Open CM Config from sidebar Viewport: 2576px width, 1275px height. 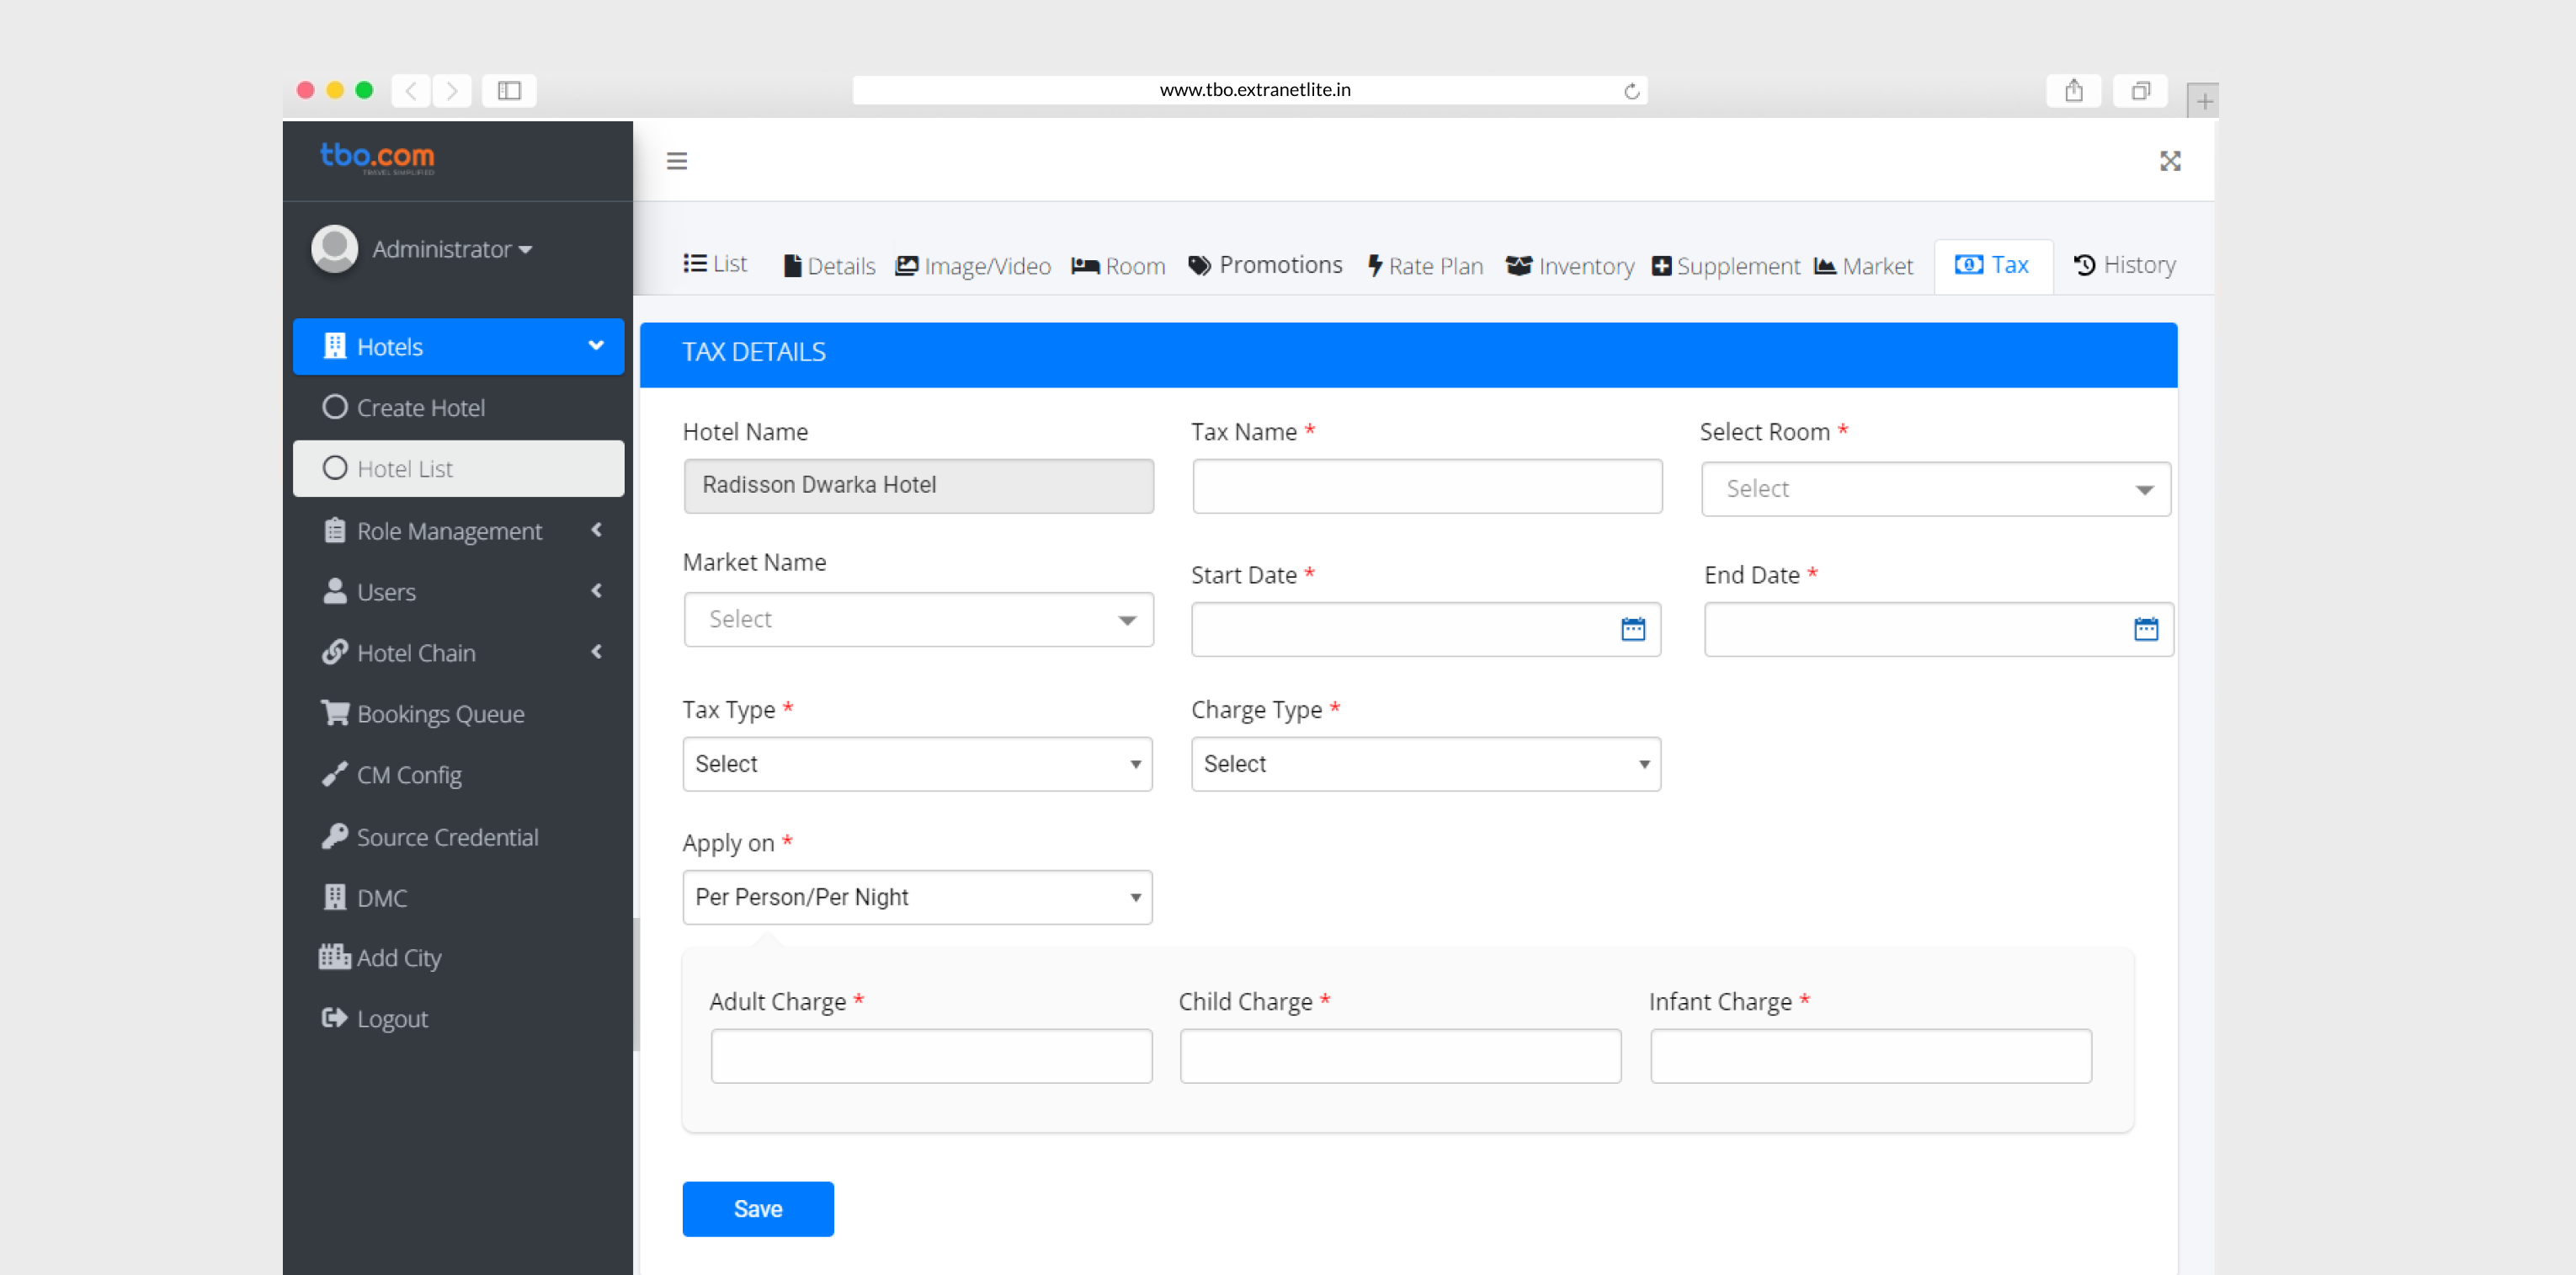(x=458, y=774)
